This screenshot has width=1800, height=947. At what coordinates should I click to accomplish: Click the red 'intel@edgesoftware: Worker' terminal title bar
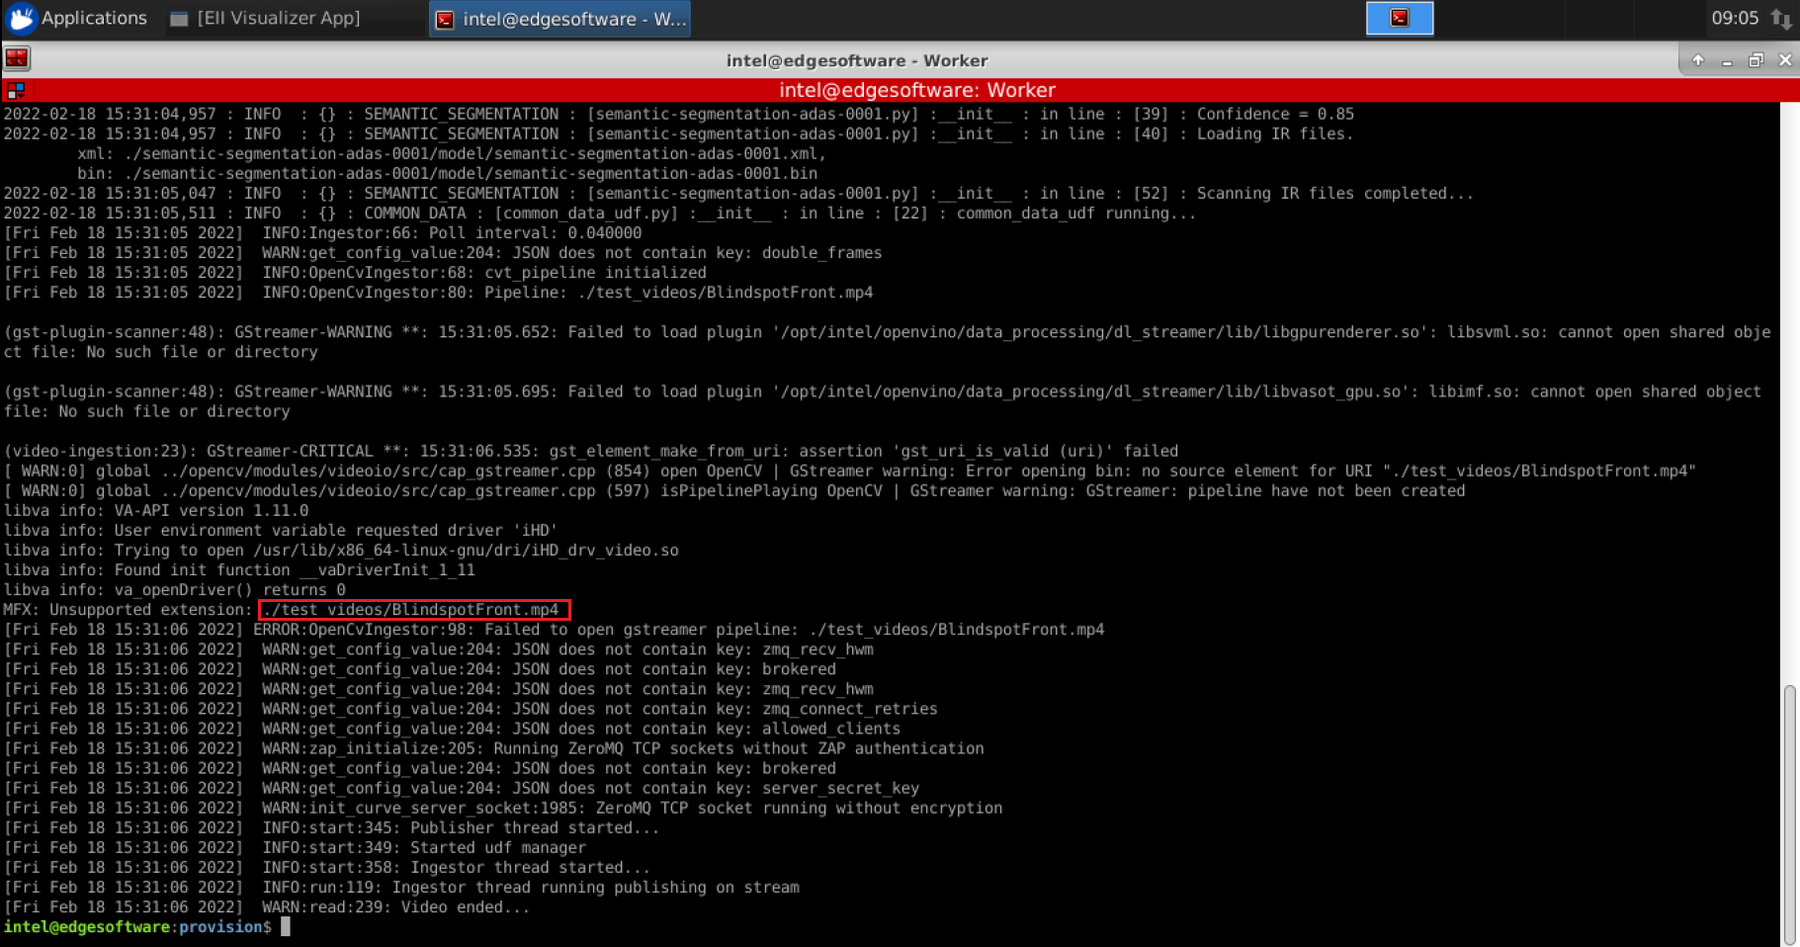coord(917,90)
